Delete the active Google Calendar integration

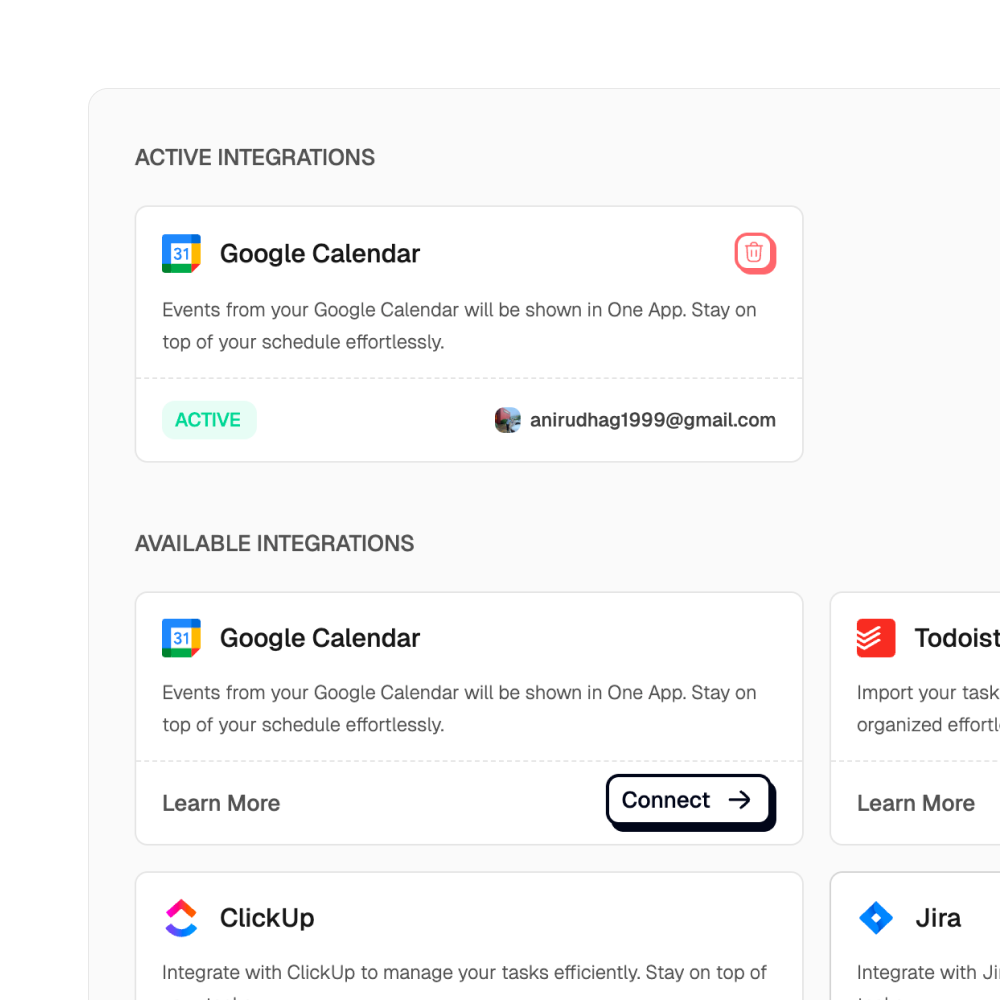pos(755,253)
